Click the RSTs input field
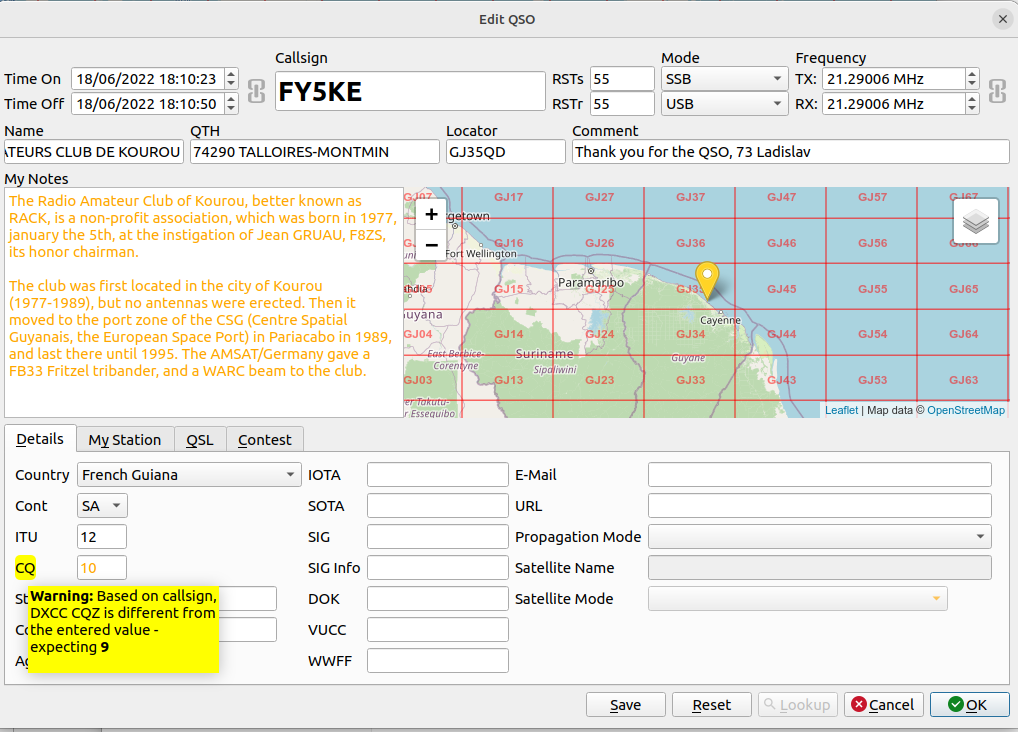The image size is (1018, 732). coord(622,79)
